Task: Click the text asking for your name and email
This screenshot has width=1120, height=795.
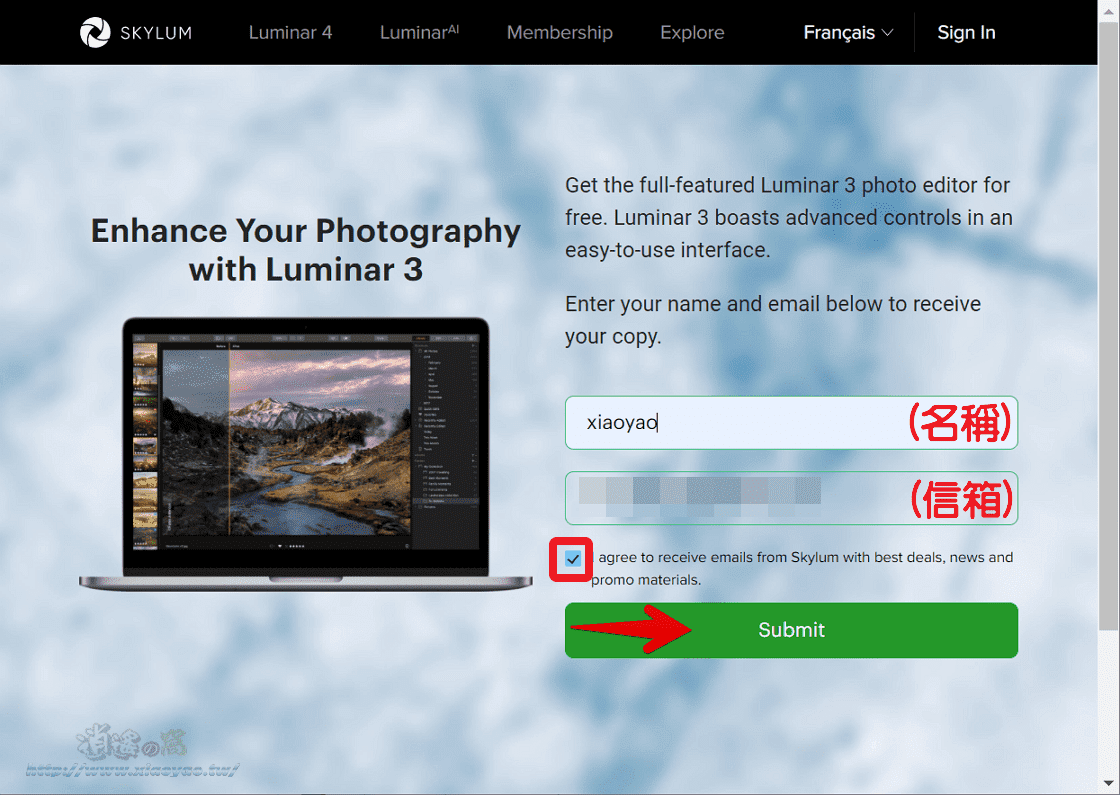Action: (x=773, y=319)
